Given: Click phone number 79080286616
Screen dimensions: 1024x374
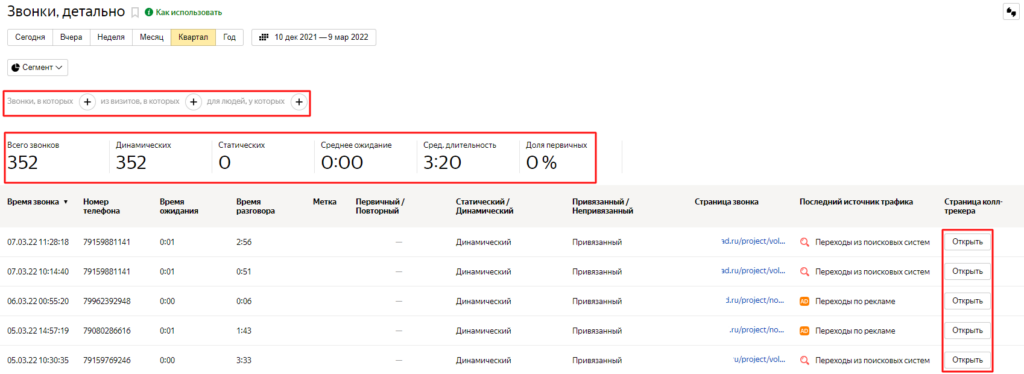Looking at the screenshot, I should (x=107, y=330).
